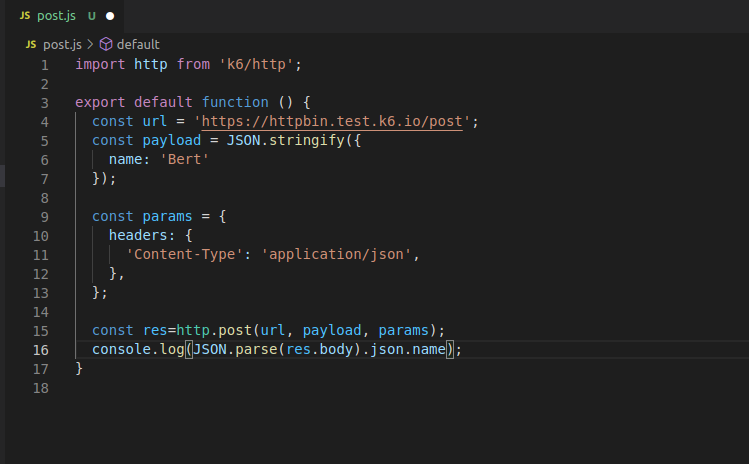Image resolution: width=749 pixels, height=464 pixels.
Task: Follow the https://httpbin.test.k6.io/post link
Action: click(x=332, y=121)
